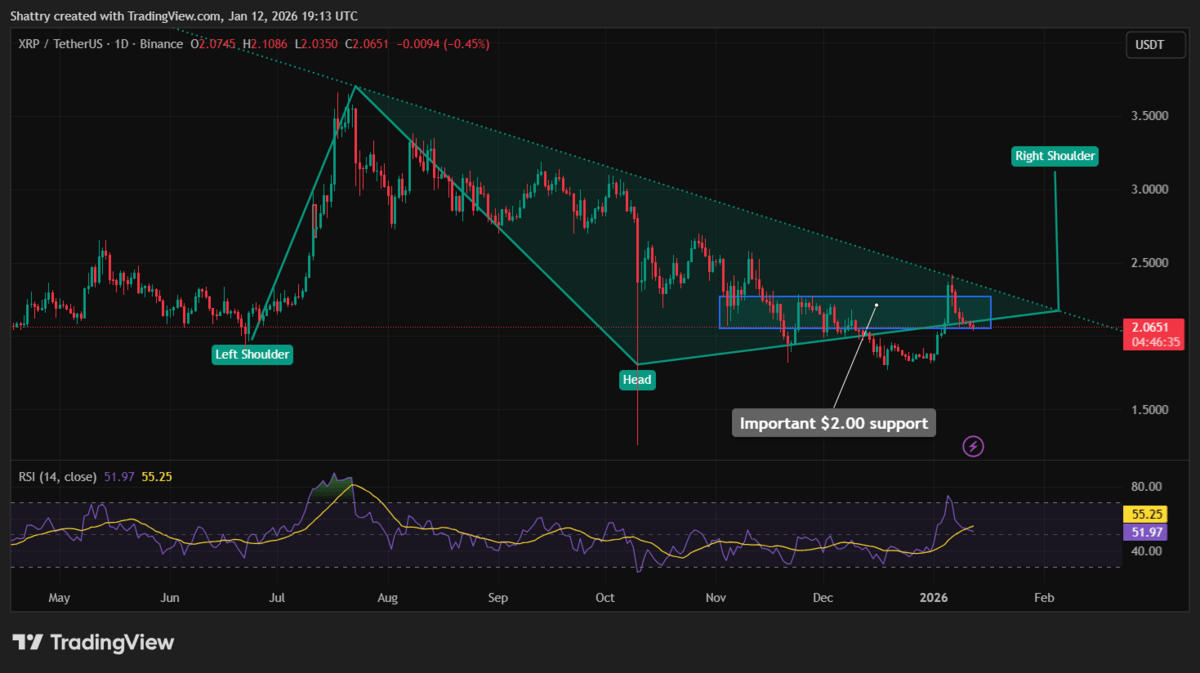Open instant order placement via lightning bolt icon
Screen dimensions: 1200x673
[x=973, y=445]
